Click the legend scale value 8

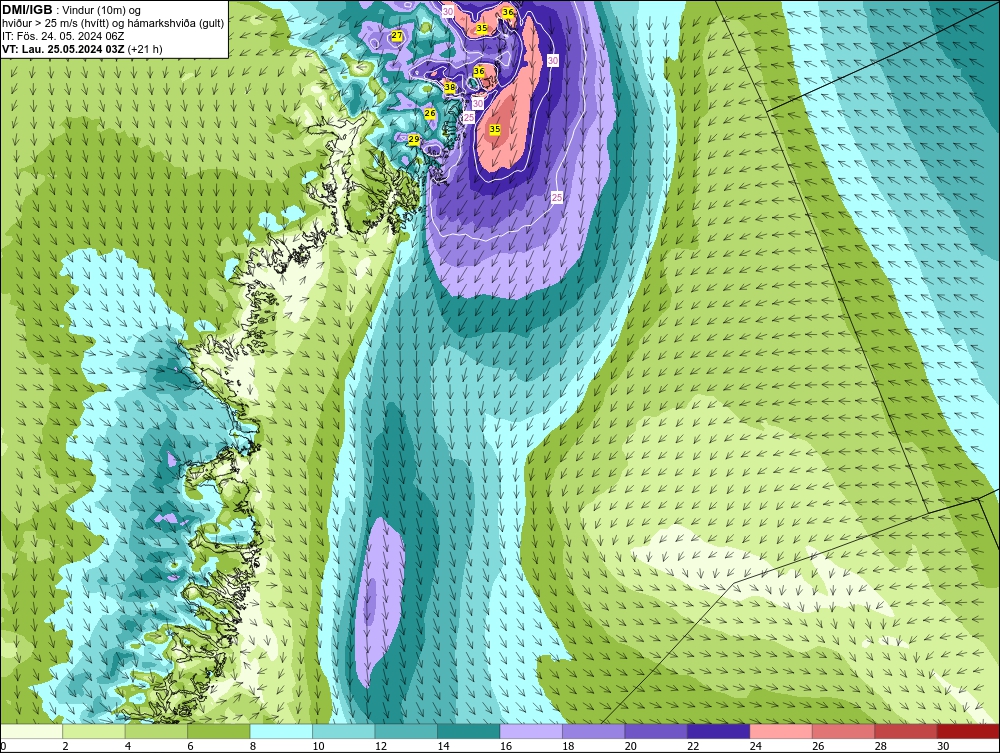[x=253, y=746]
